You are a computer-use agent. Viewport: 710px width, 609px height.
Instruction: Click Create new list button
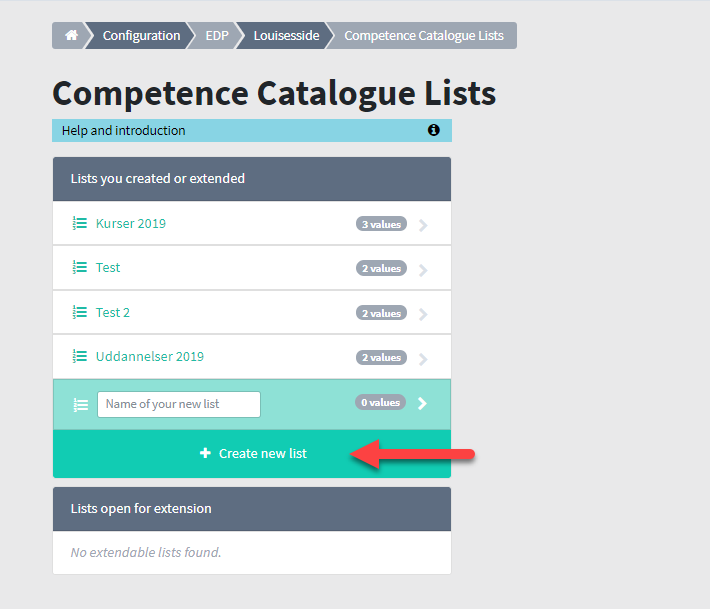(x=252, y=454)
